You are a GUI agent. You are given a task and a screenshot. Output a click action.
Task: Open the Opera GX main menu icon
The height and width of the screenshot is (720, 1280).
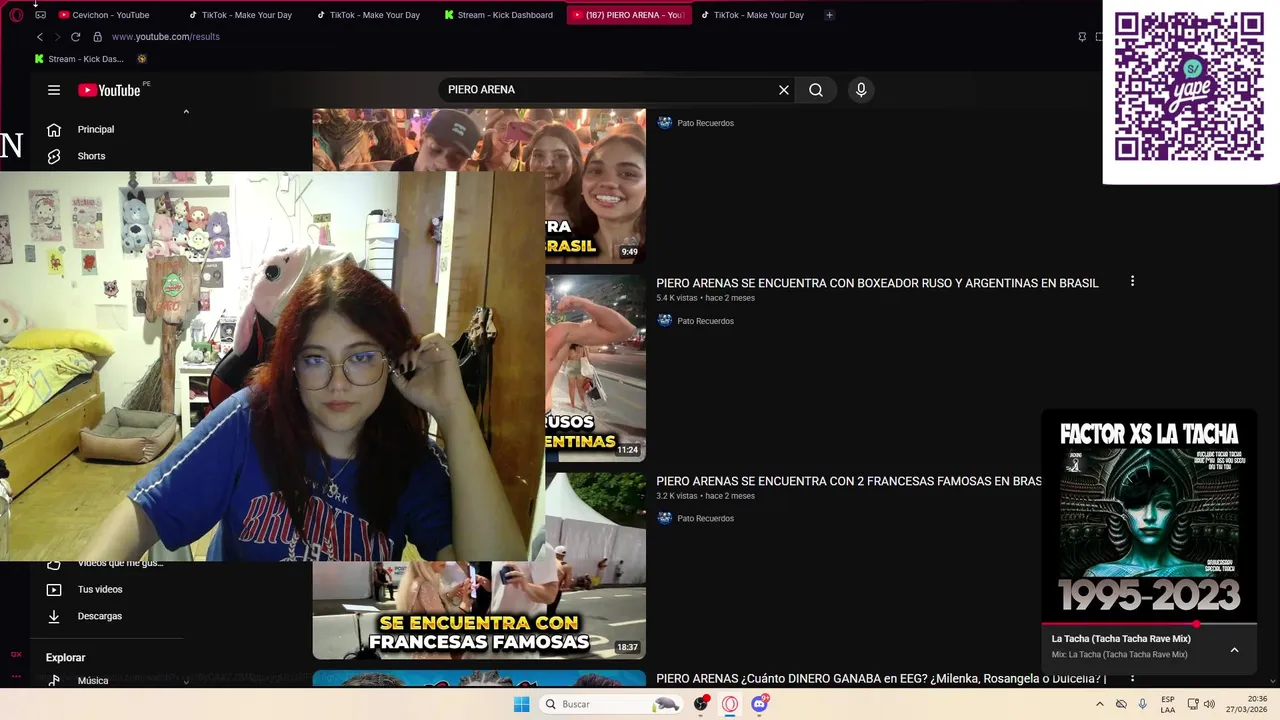tap(16, 15)
